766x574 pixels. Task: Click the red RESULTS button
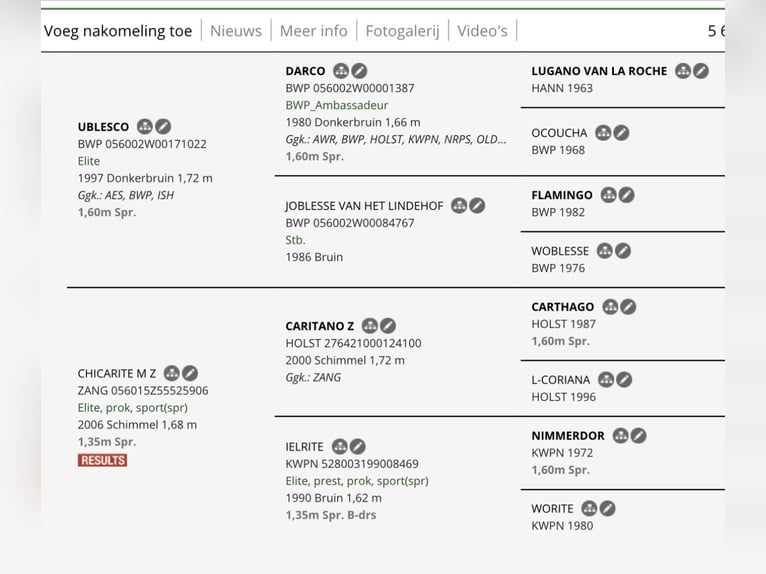103,460
